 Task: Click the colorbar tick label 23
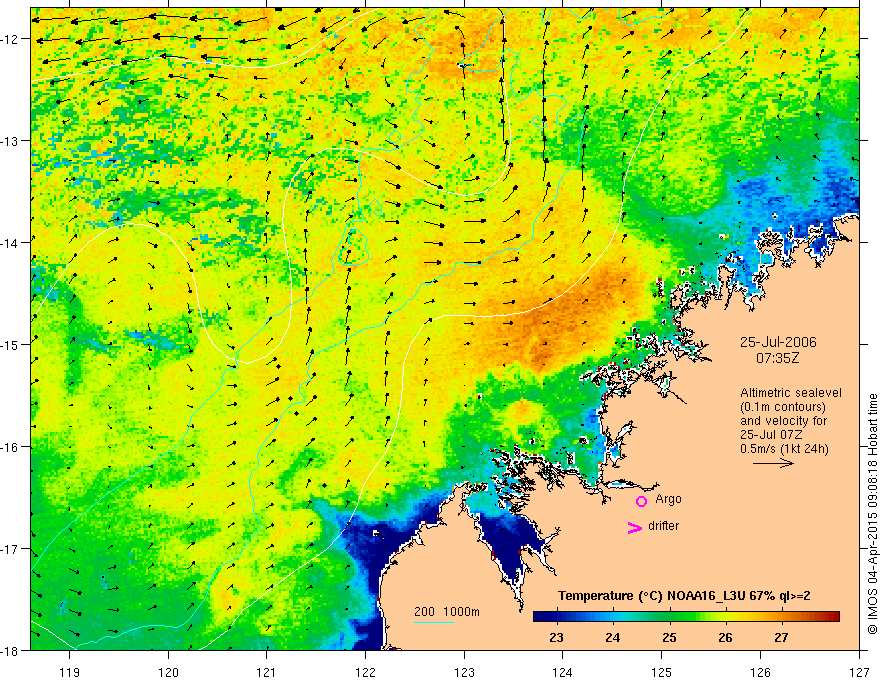coord(556,638)
